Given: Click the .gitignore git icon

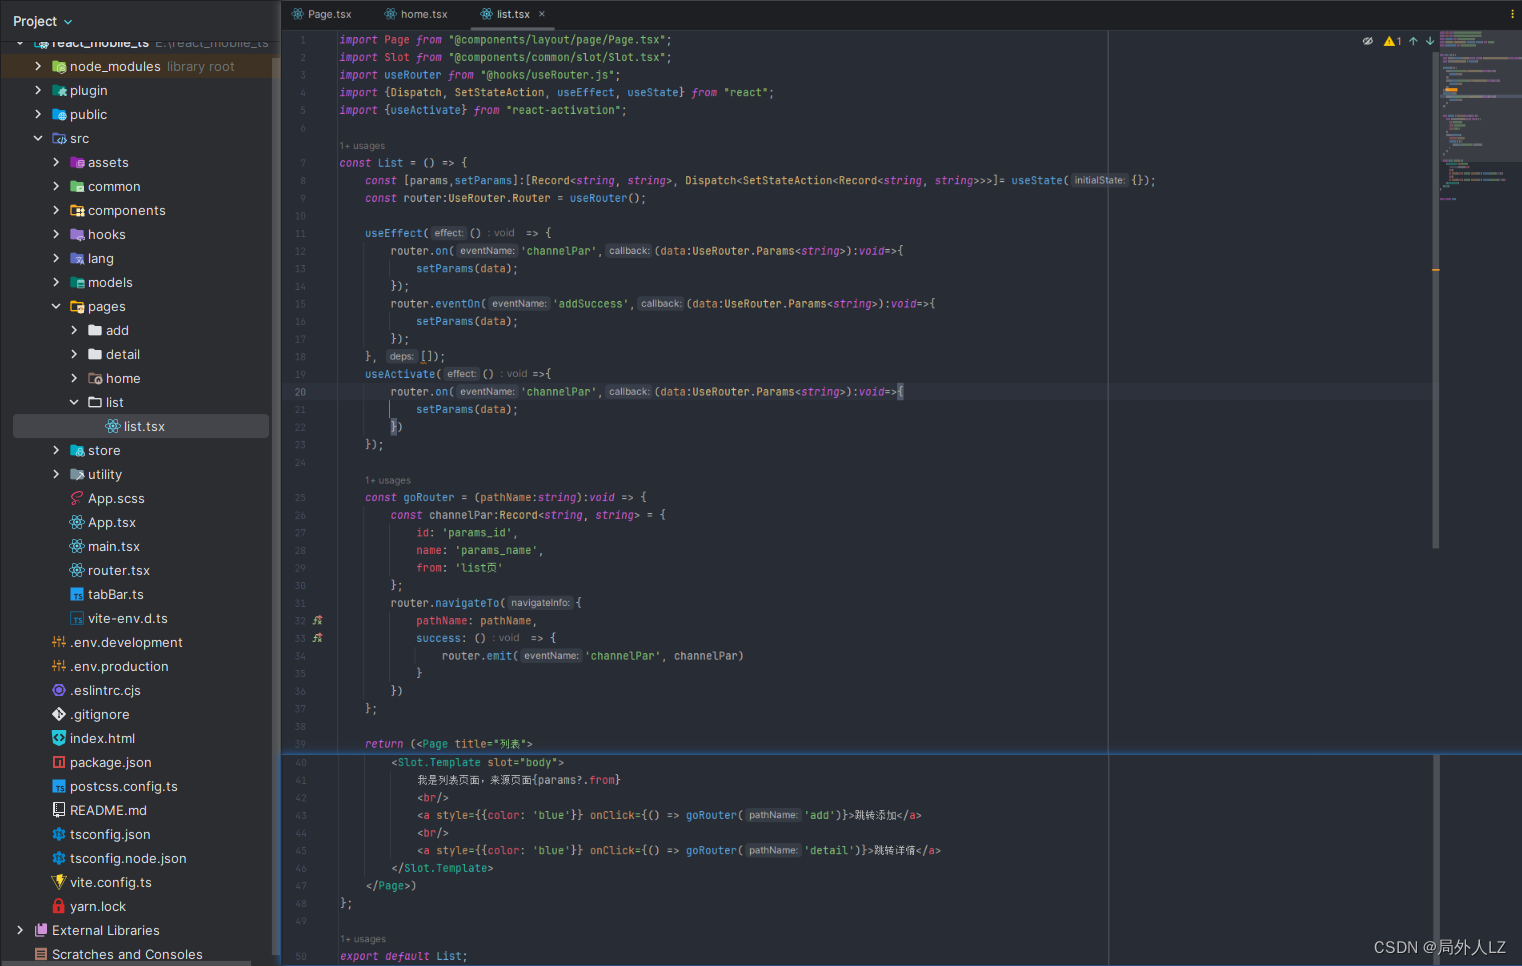Looking at the screenshot, I should tap(59, 714).
